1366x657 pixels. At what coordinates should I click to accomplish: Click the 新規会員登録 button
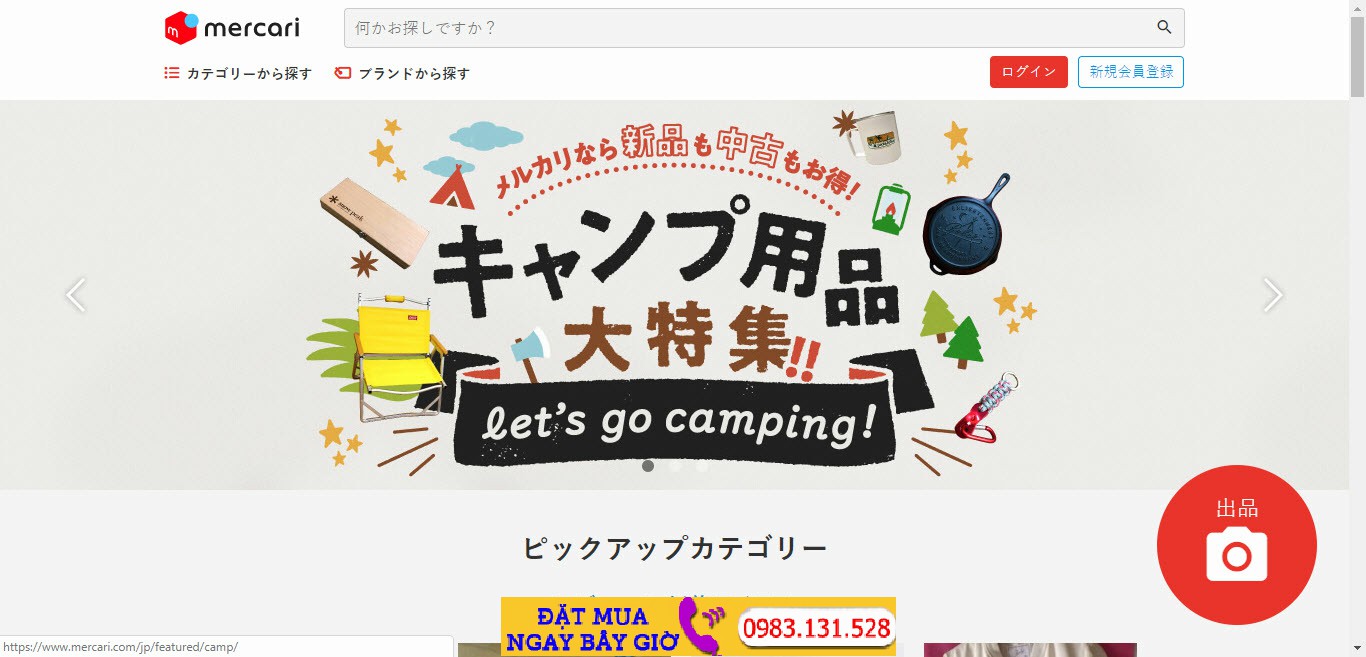(1131, 72)
